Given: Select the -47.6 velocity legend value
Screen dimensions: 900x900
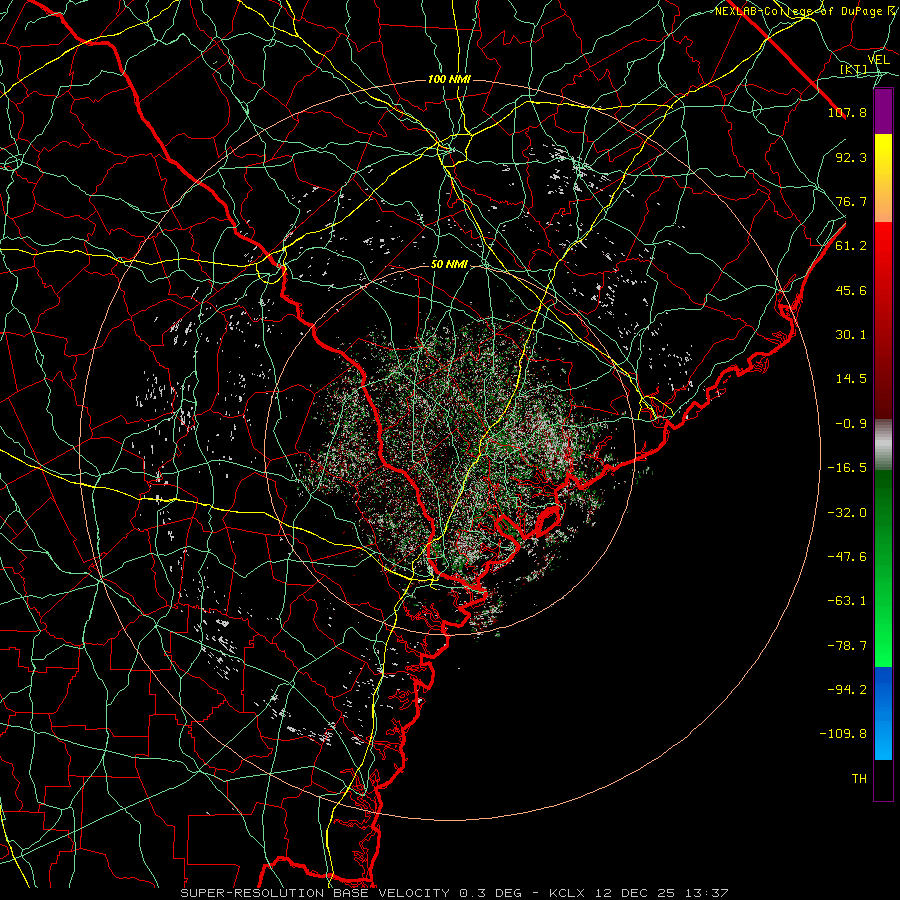Looking at the screenshot, I should [847, 557].
